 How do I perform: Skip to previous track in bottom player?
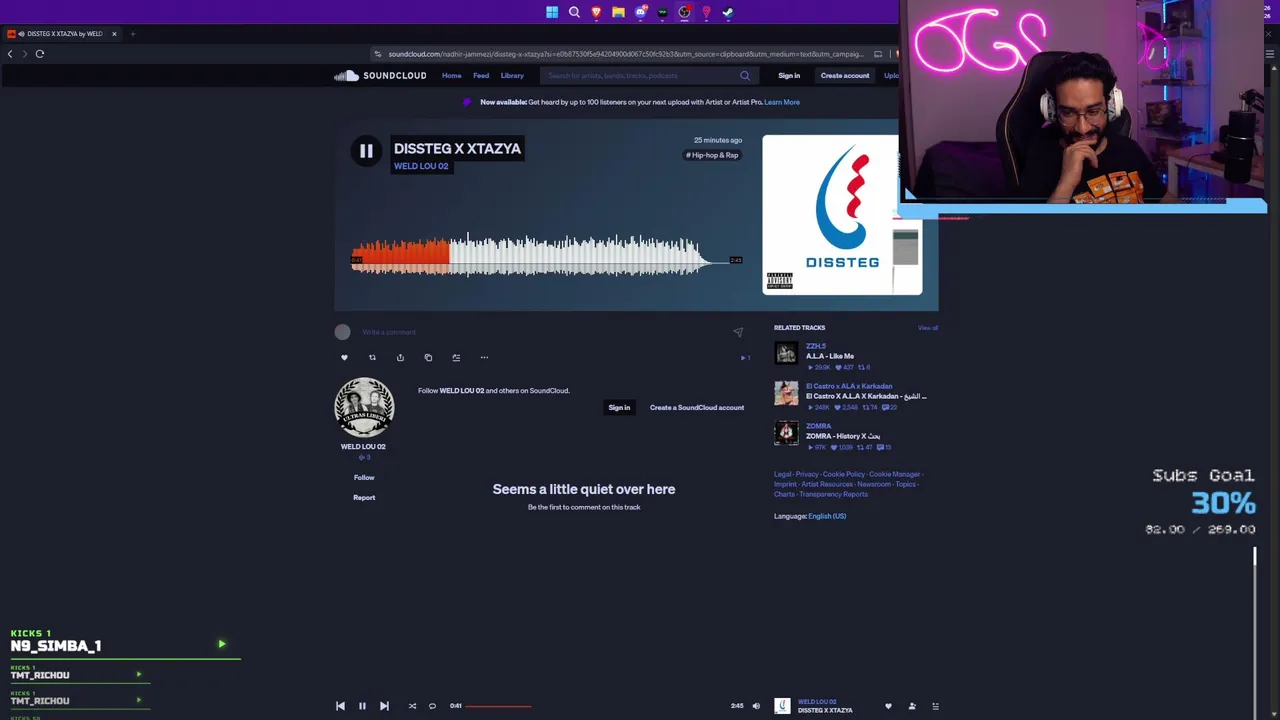click(340, 706)
